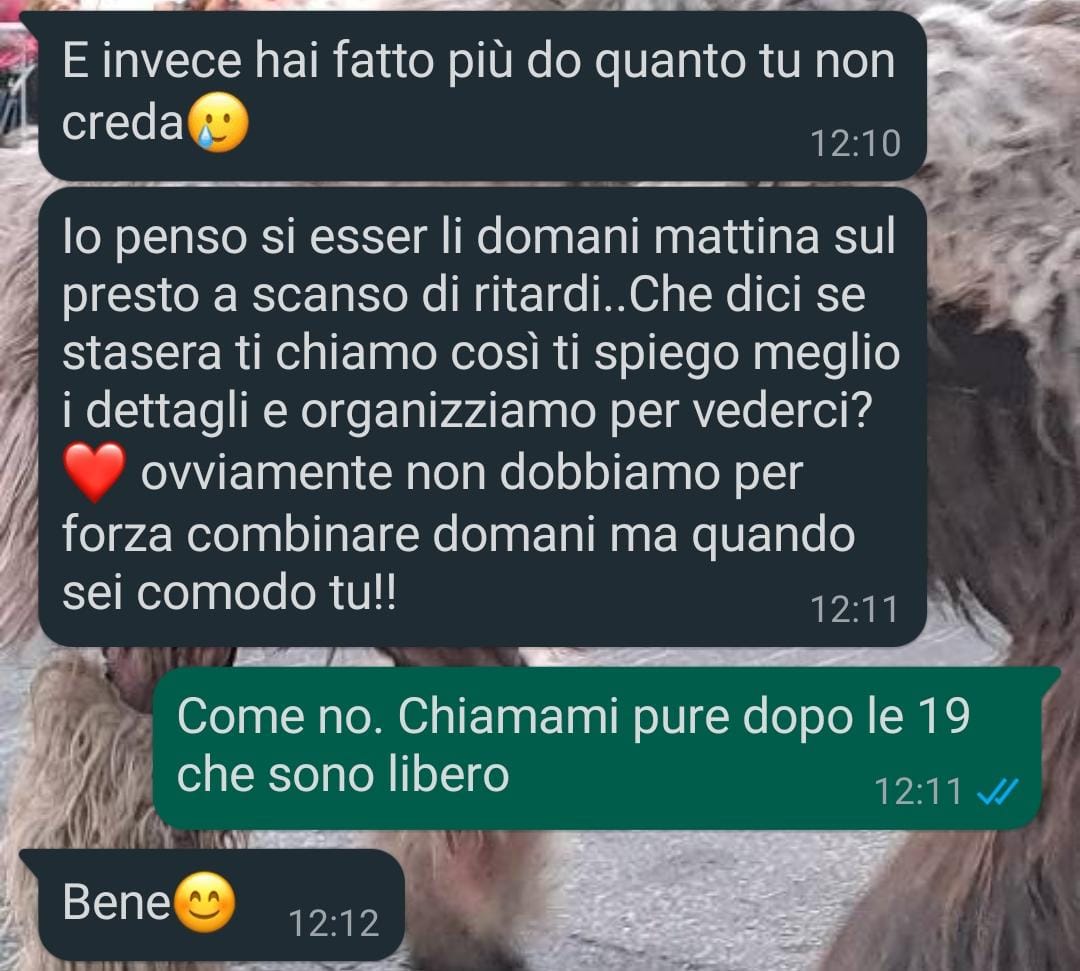Tap the words 'Chiamami pure dopo le 19'
The image size is (1080, 971).
[x=683, y=718]
